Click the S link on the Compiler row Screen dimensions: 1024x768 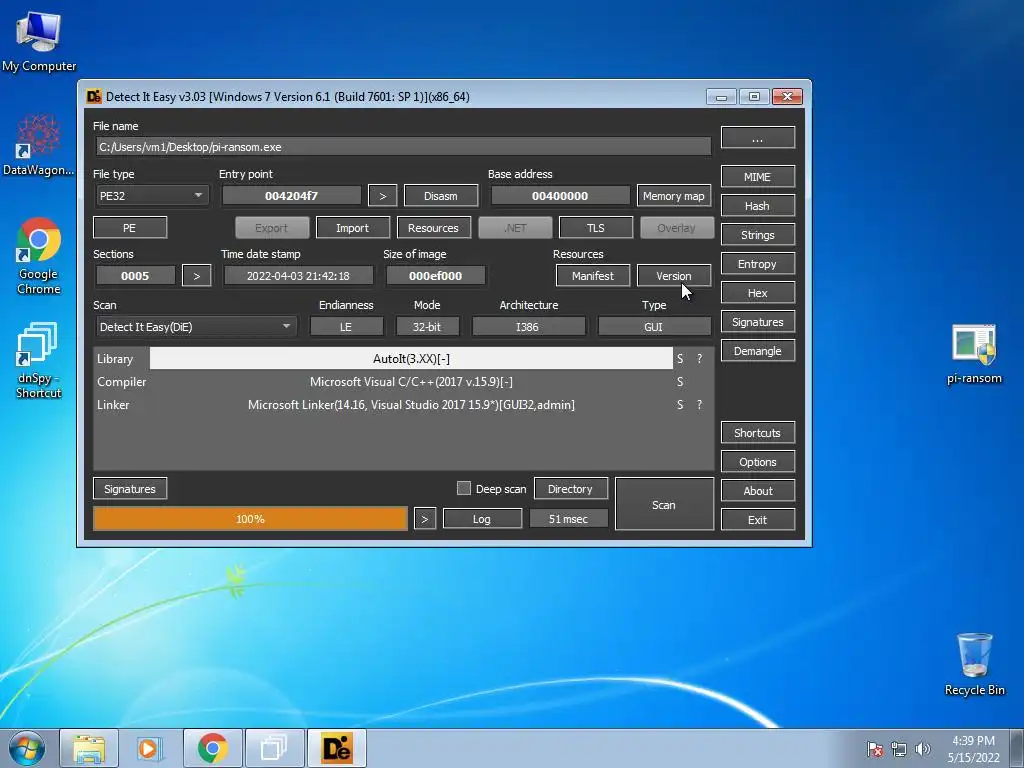[x=680, y=382]
